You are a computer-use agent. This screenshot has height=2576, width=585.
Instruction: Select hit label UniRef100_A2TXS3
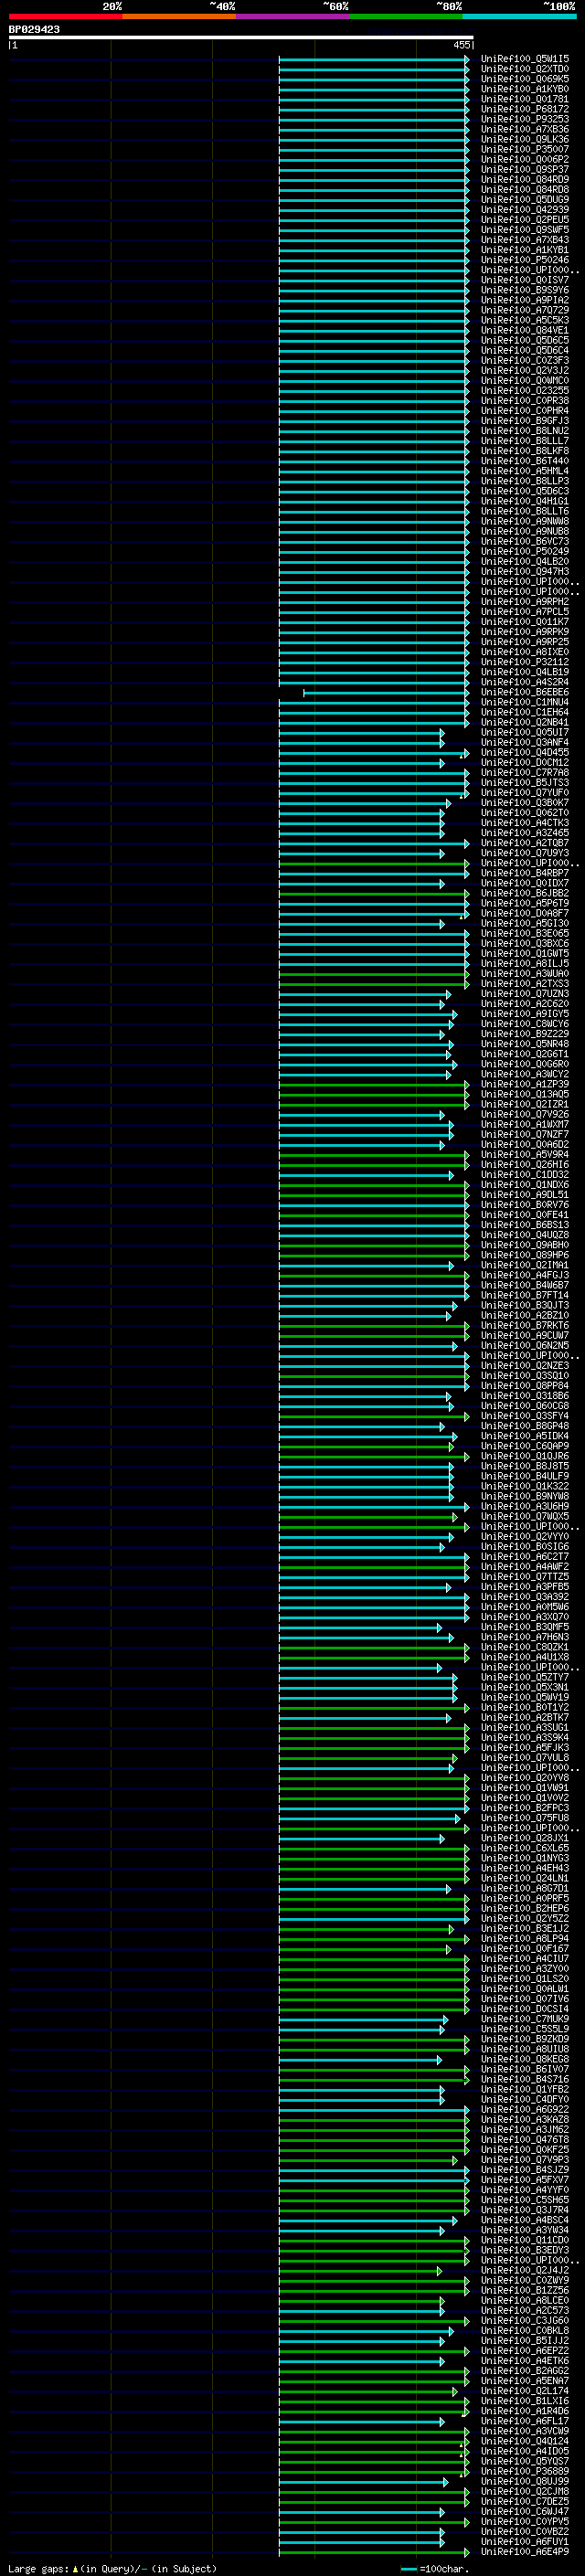coord(525,984)
